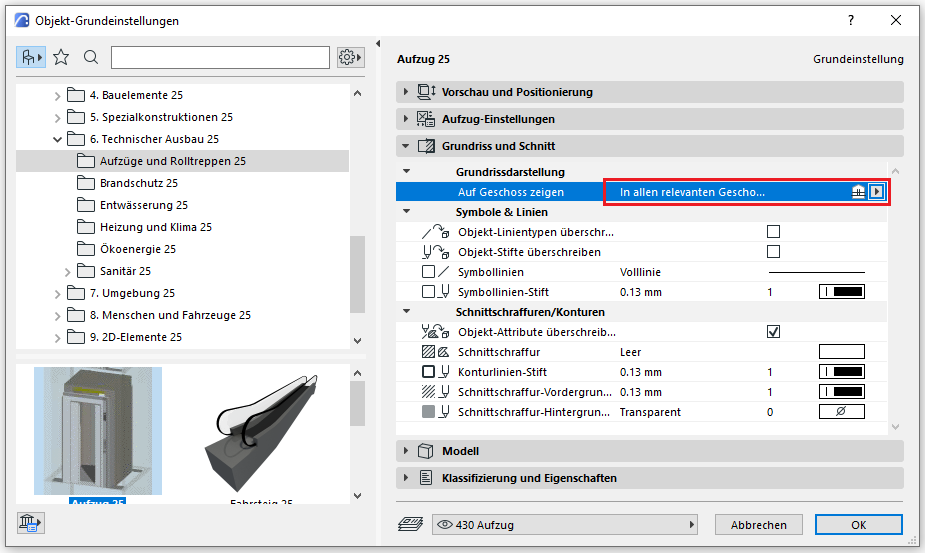Click the story icon in Auf Geschoss zeigen row
This screenshot has height=553, width=925.
click(x=858, y=192)
